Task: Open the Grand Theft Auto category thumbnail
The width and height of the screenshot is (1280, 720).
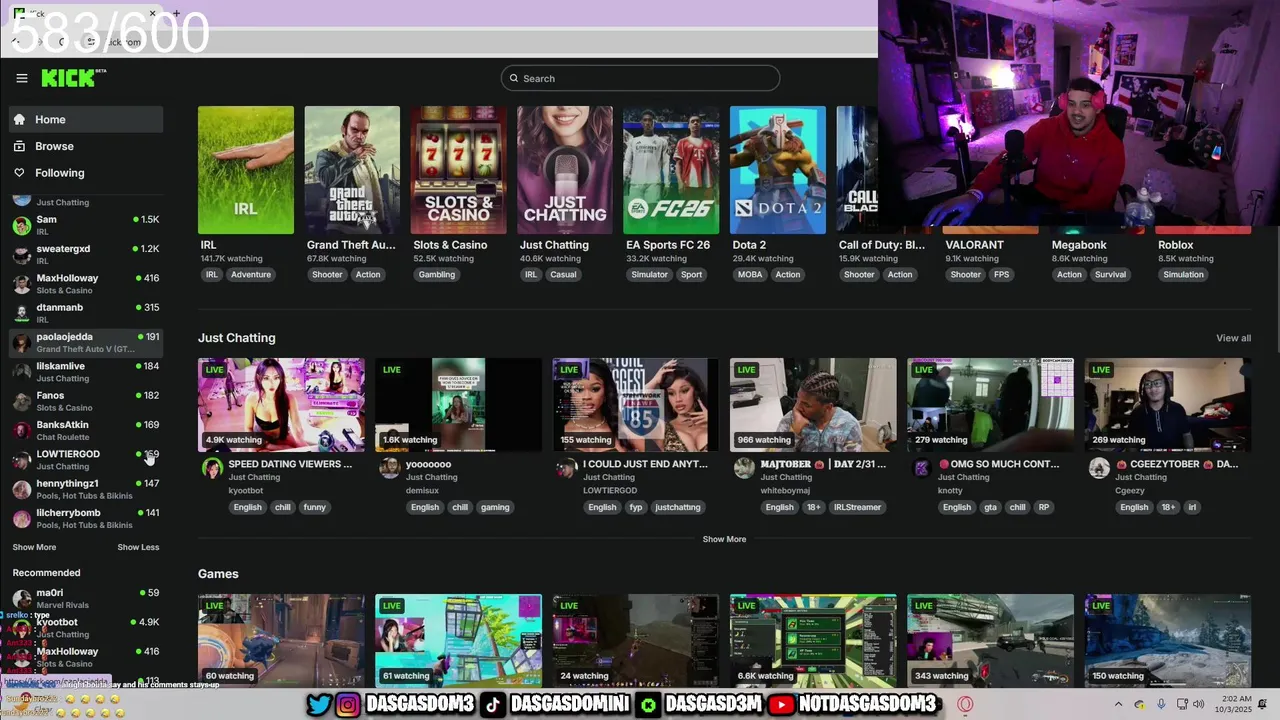Action: (x=352, y=170)
